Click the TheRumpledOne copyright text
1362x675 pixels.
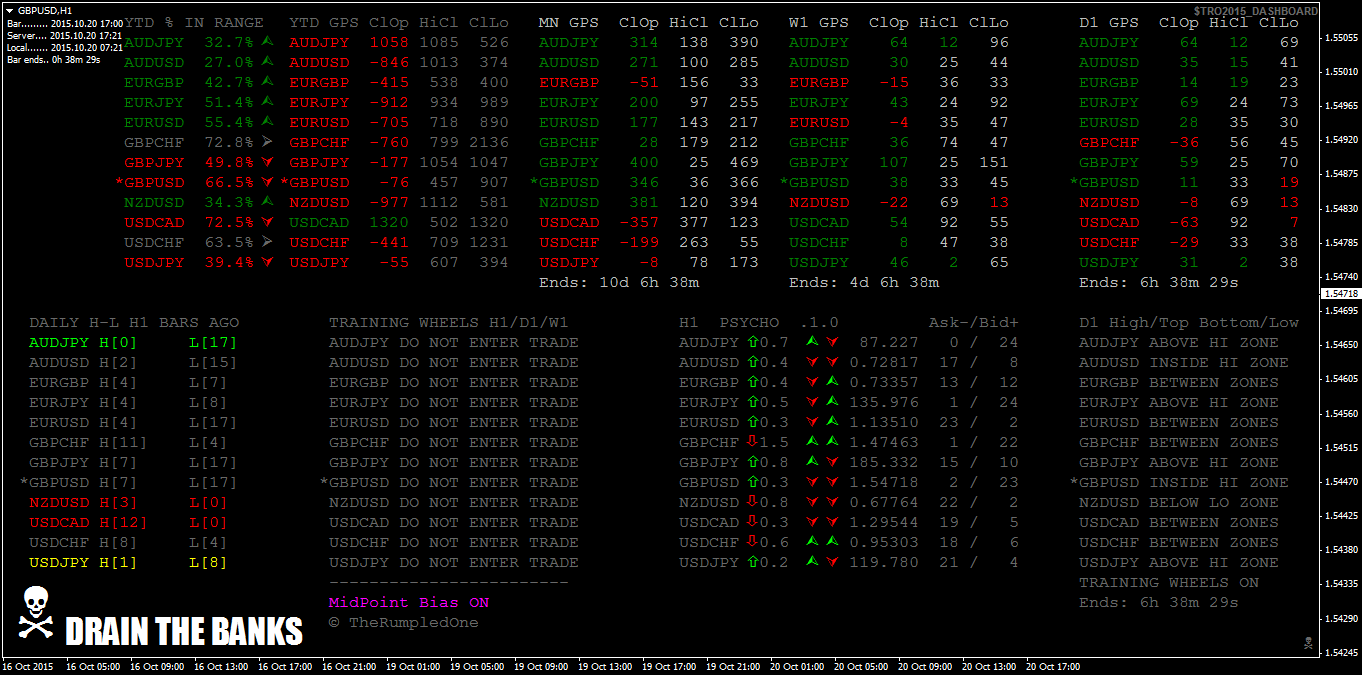[404, 623]
